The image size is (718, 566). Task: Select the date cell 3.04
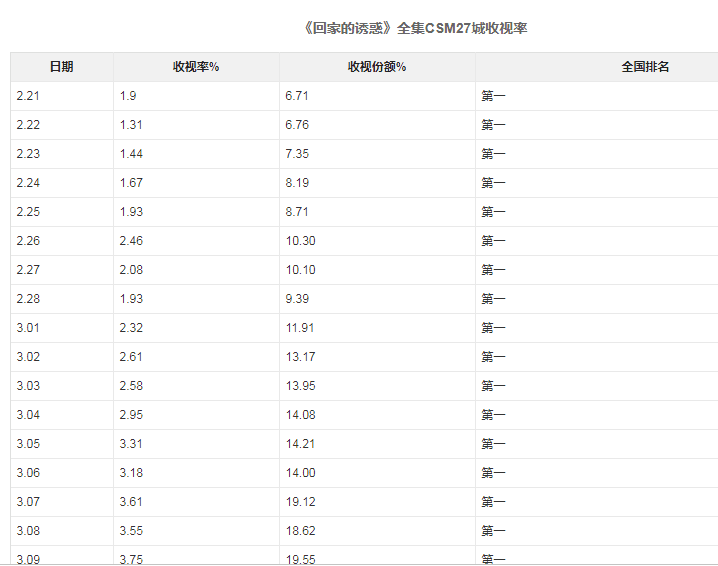coord(62,415)
